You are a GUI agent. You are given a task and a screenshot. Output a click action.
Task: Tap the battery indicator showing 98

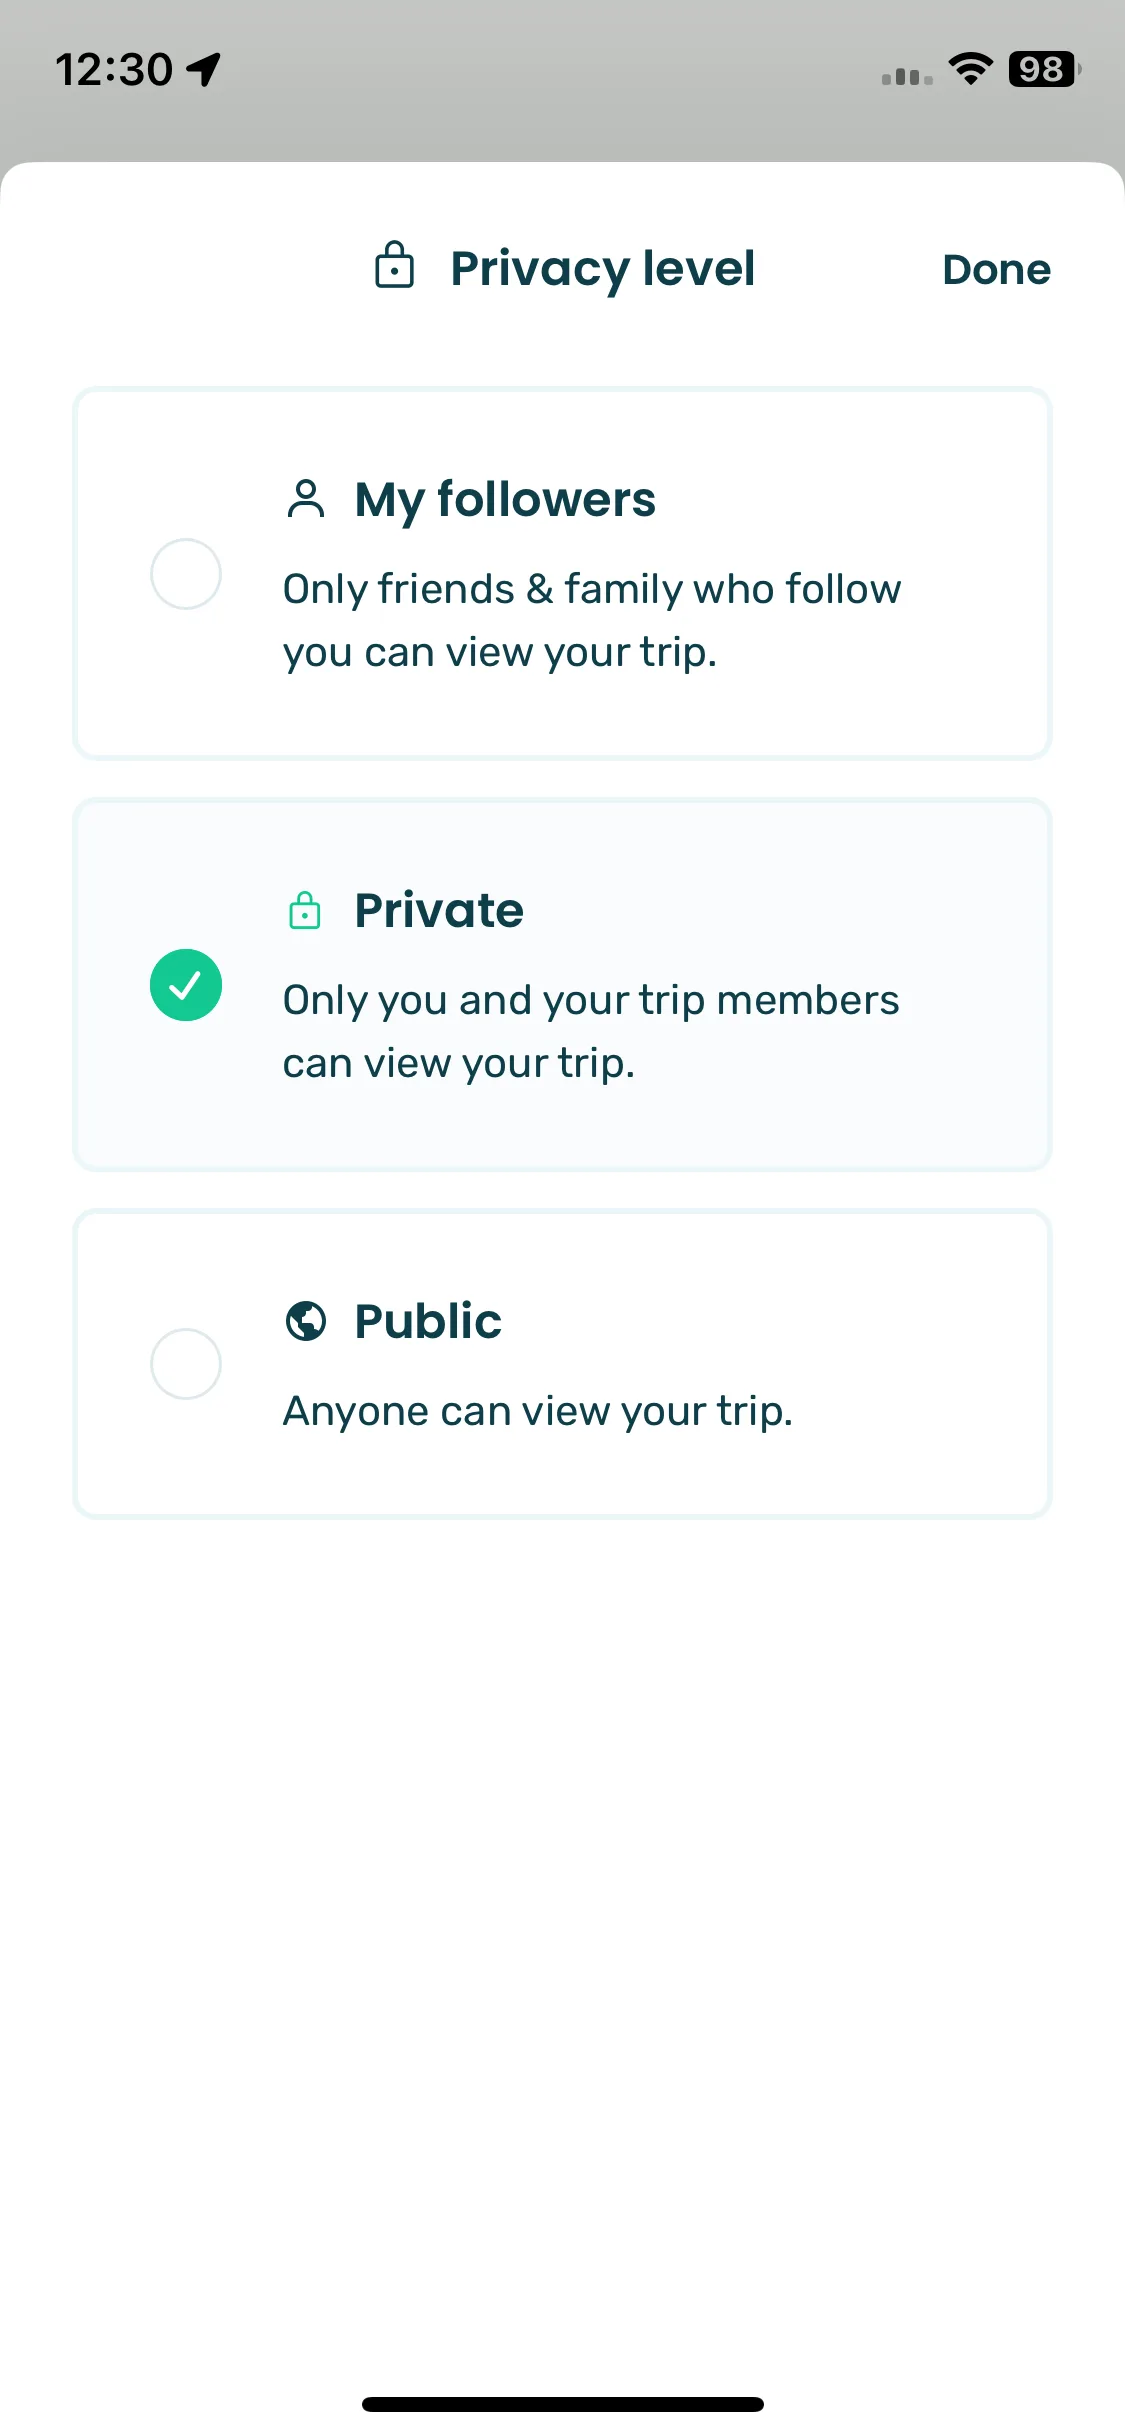(1045, 69)
